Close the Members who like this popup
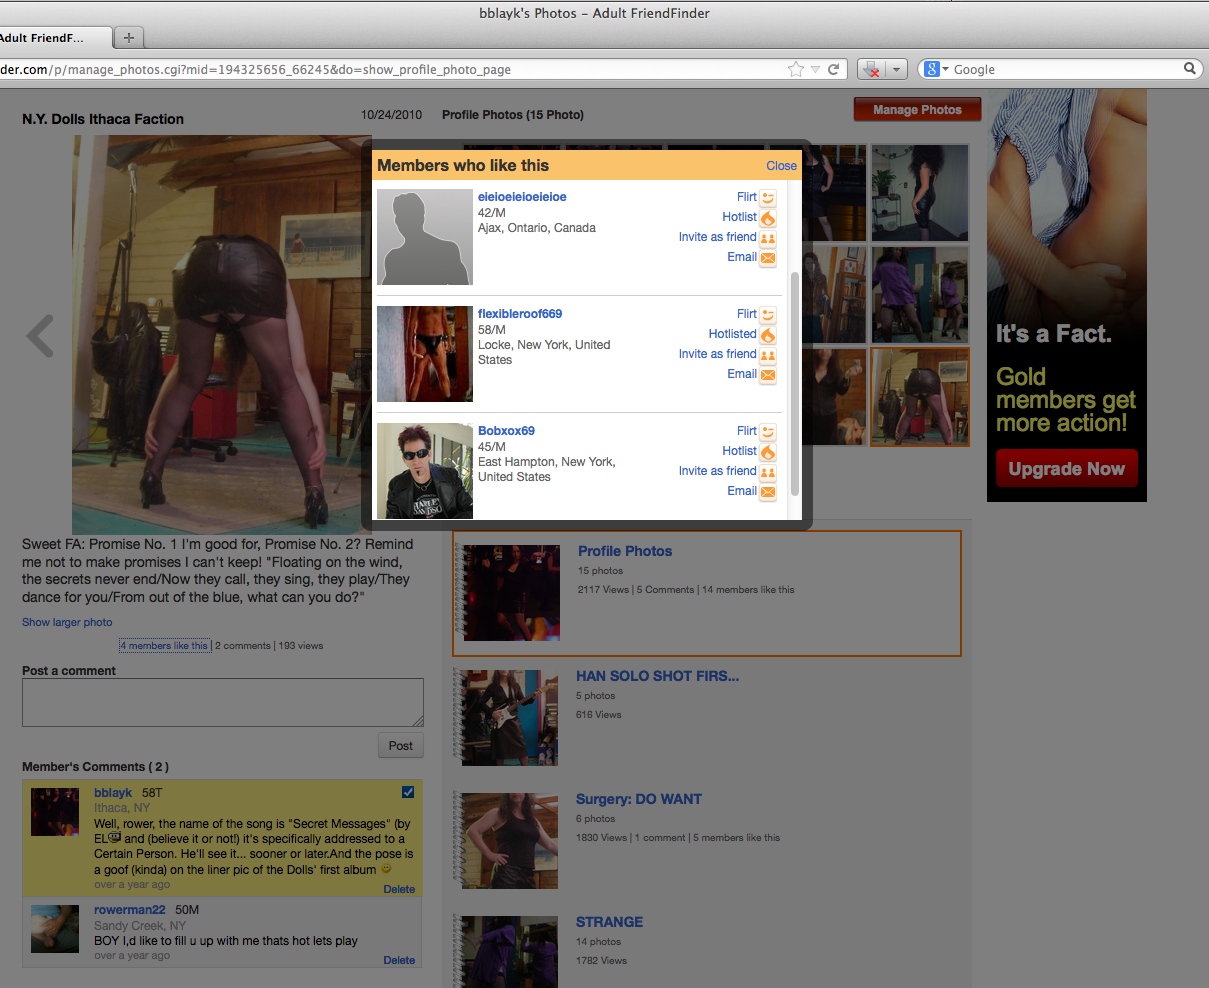 click(x=781, y=165)
